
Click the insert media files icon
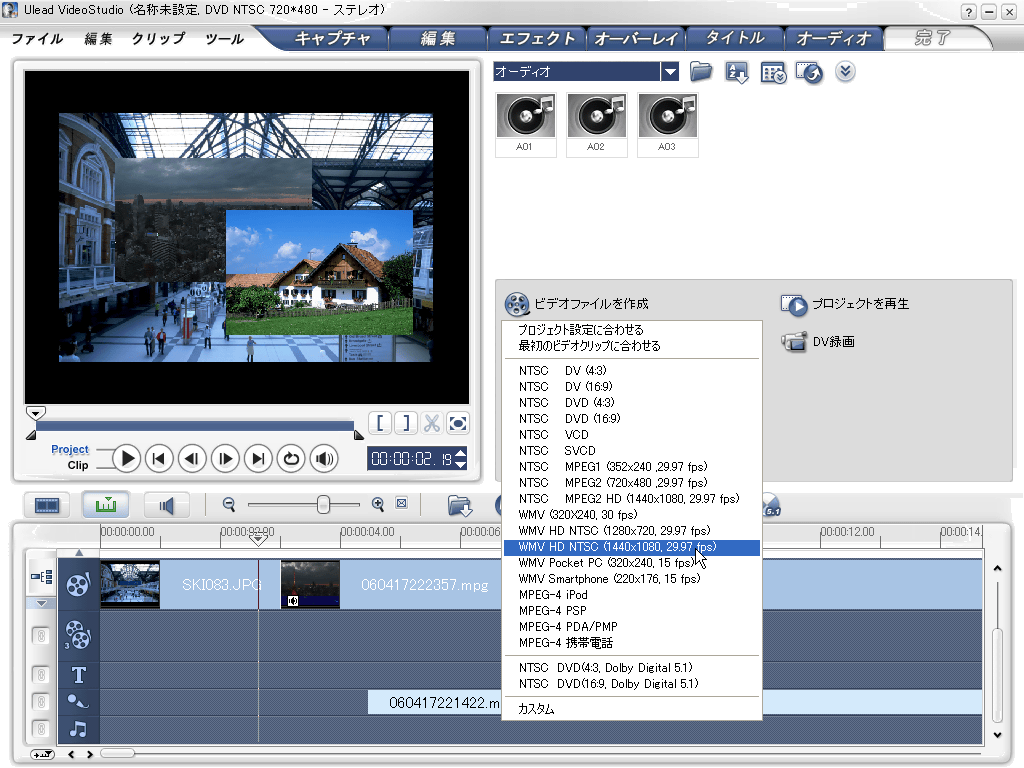coord(460,505)
